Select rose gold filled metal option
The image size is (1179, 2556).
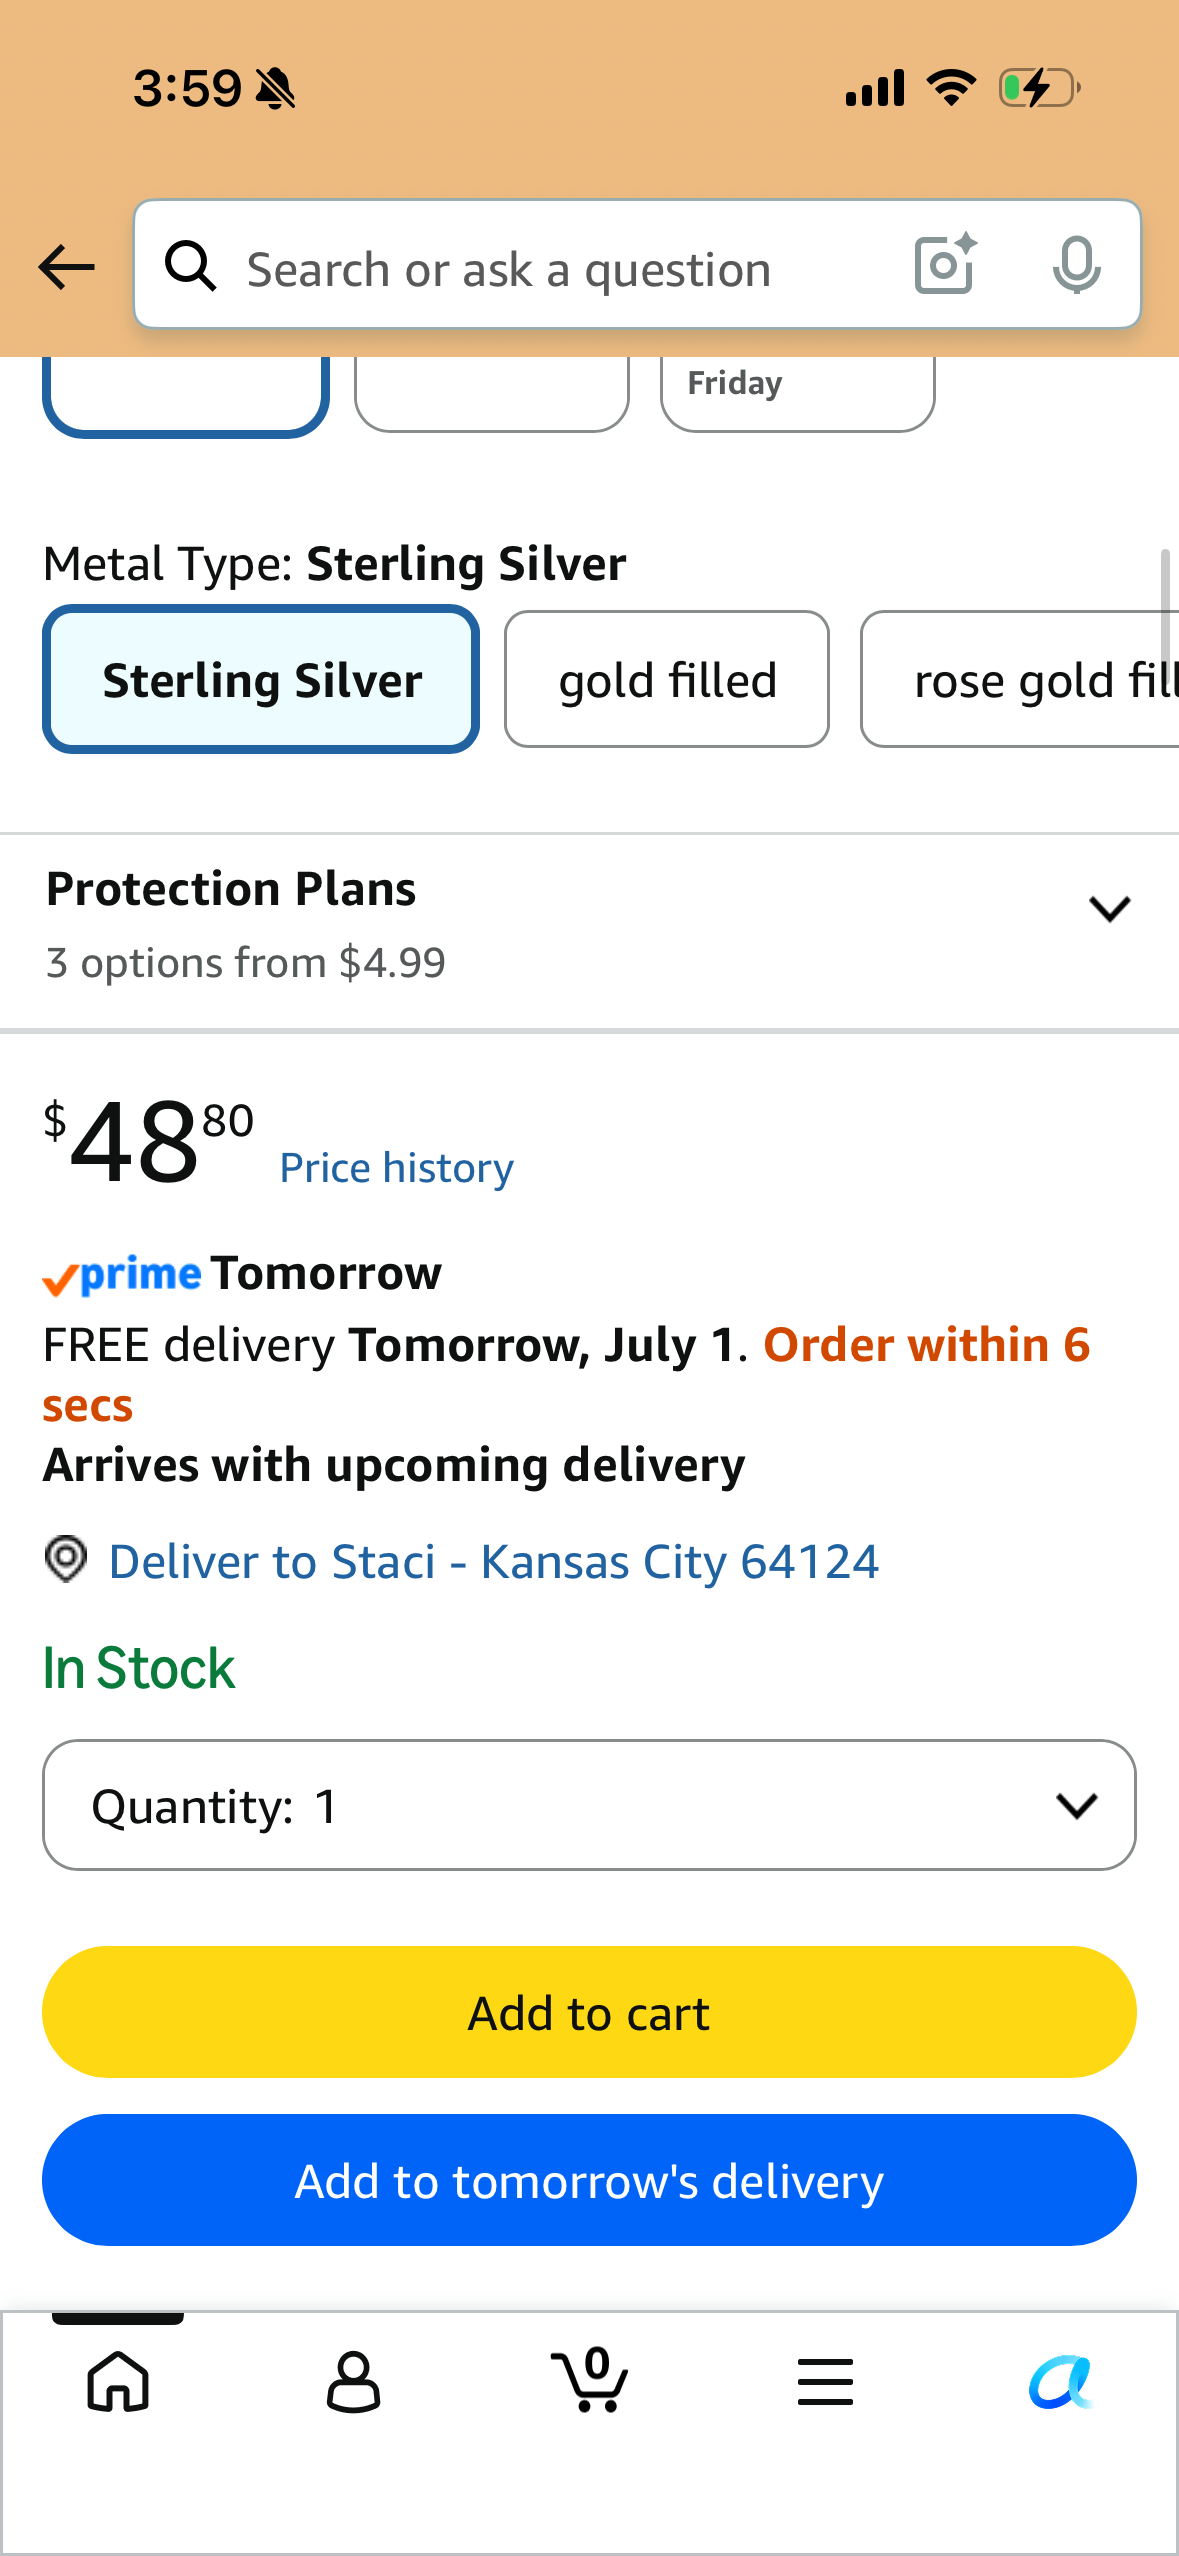1020,680
